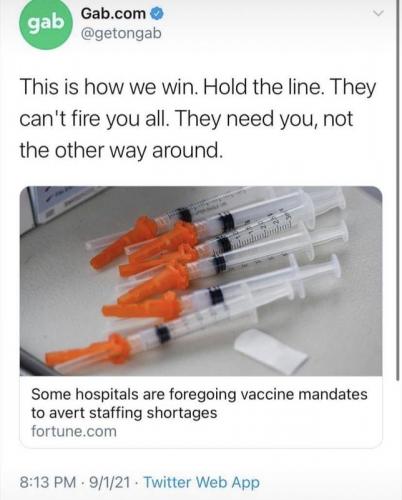Click the blue verified badge
This screenshot has height=500, width=402.
[156, 14]
